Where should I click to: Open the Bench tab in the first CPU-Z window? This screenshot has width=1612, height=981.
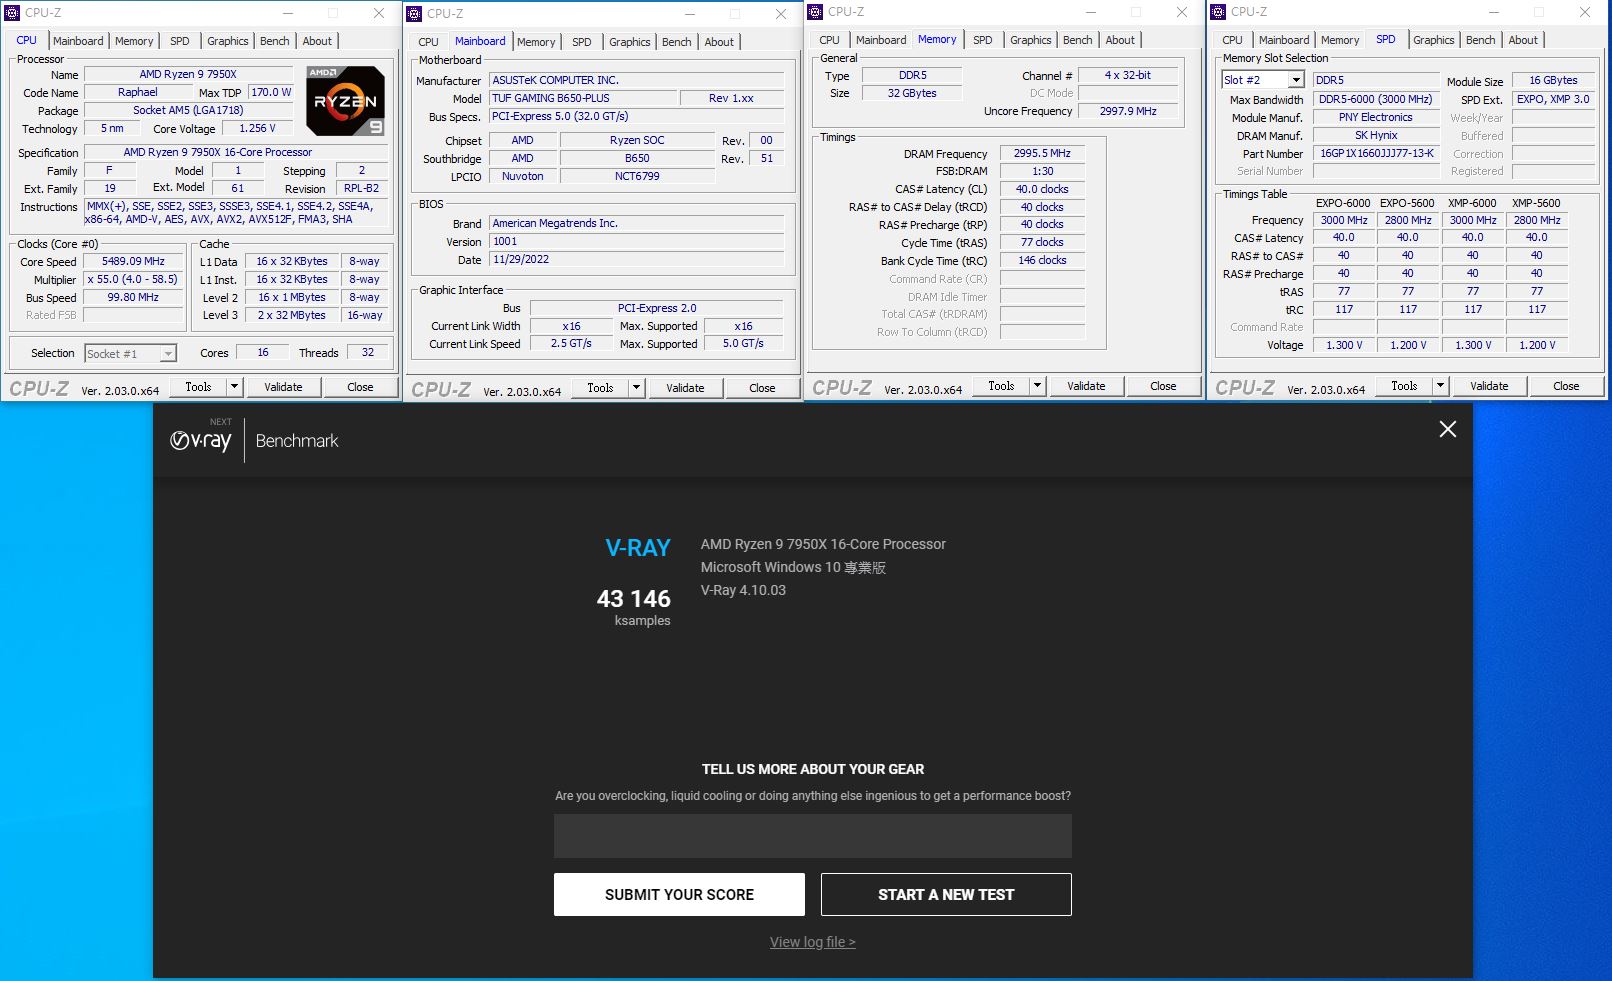[x=275, y=41]
